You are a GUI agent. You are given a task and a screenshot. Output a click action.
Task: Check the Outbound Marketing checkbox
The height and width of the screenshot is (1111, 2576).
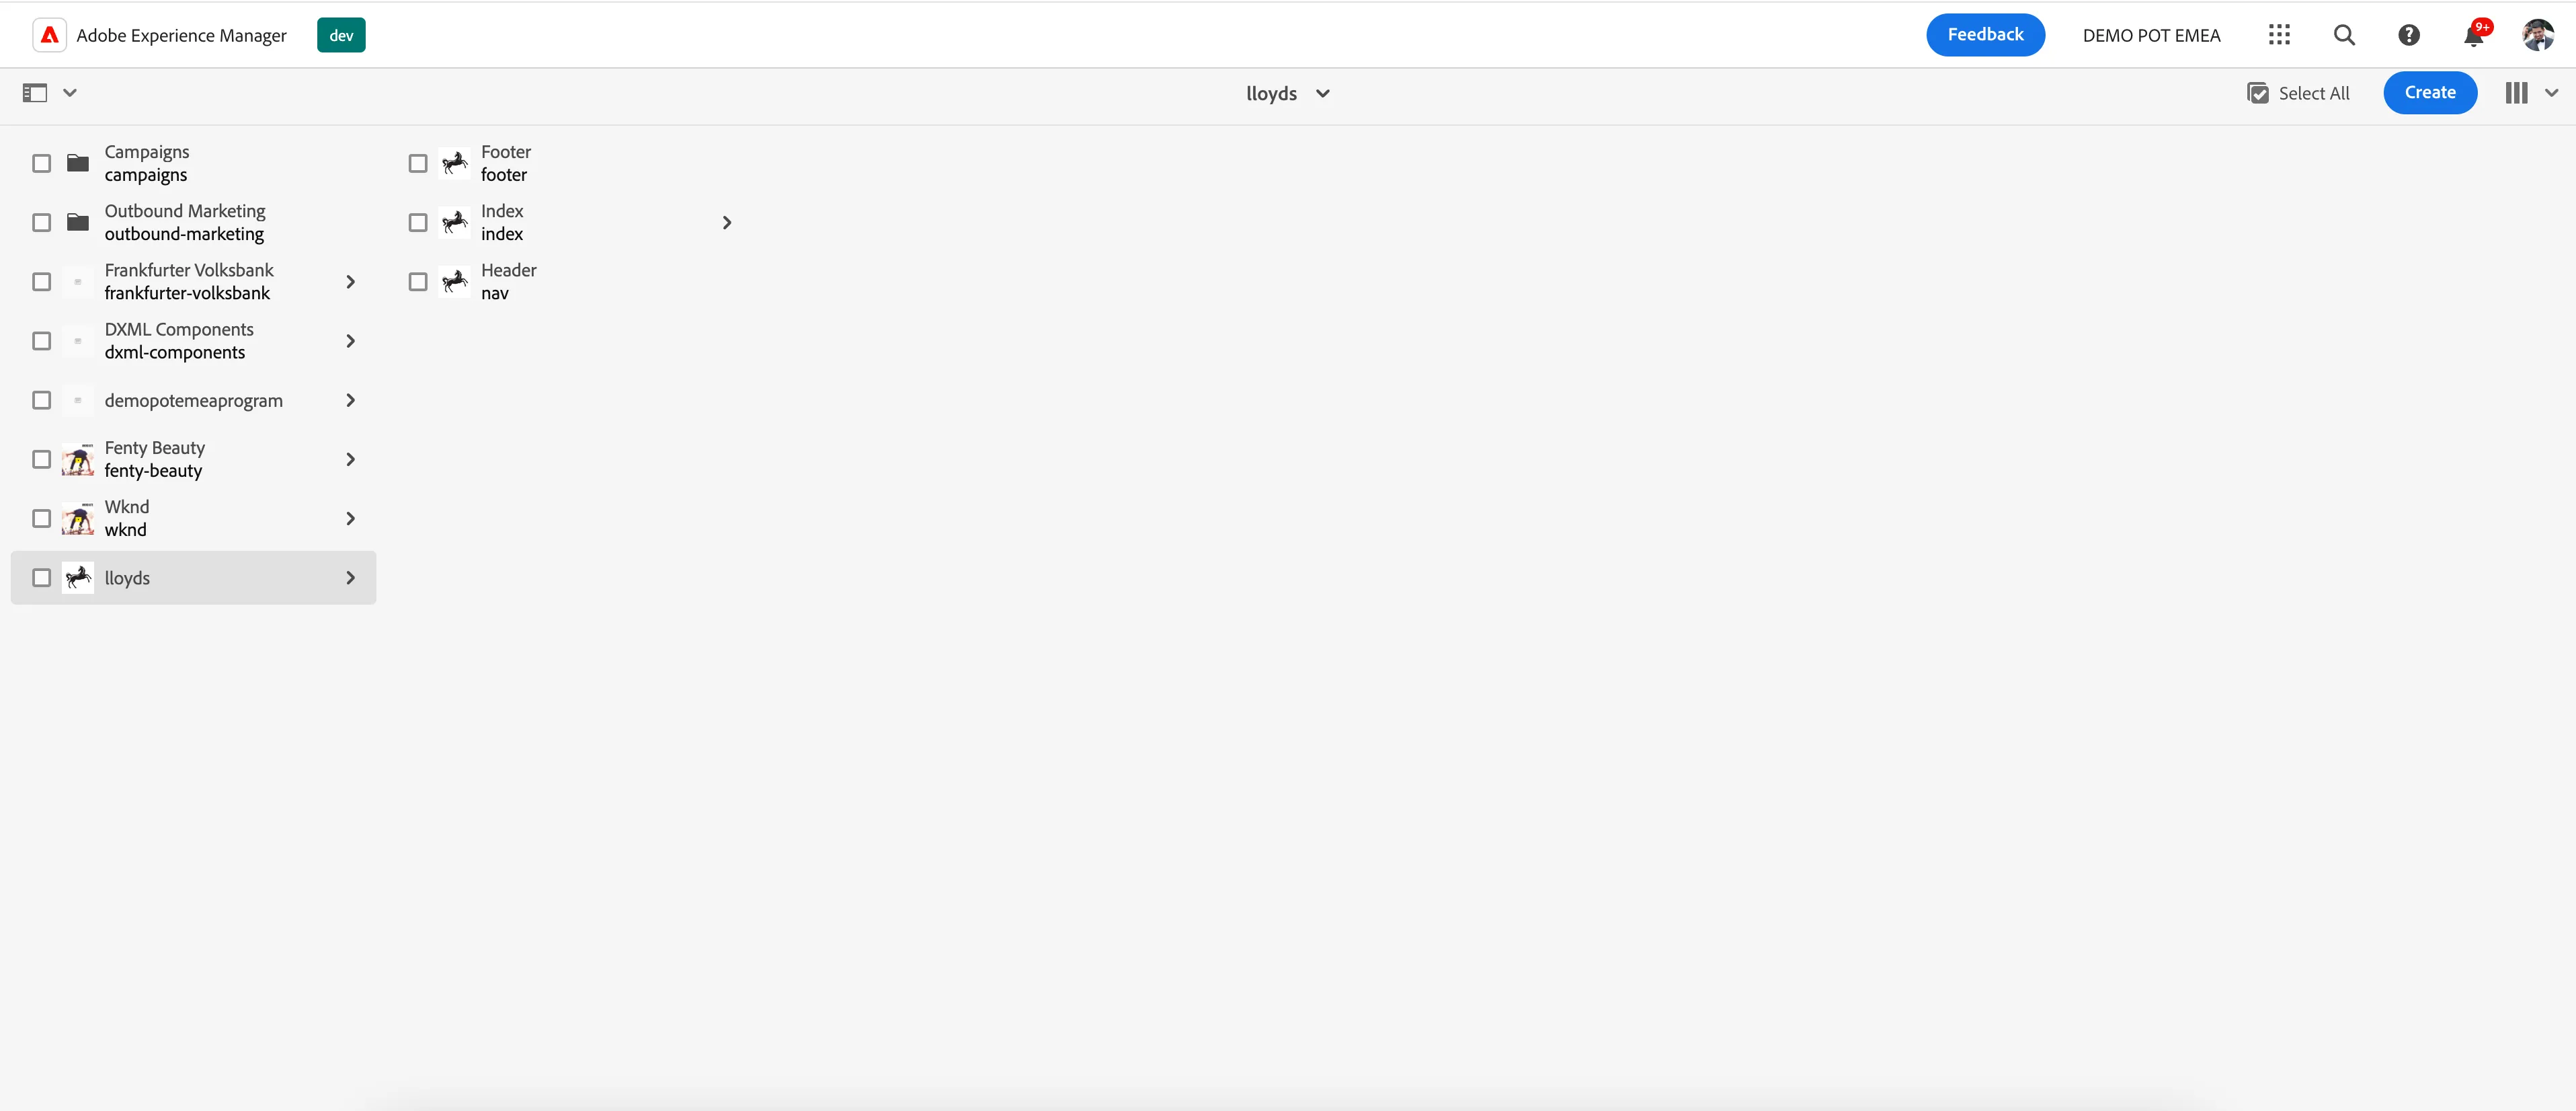(x=41, y=222)
